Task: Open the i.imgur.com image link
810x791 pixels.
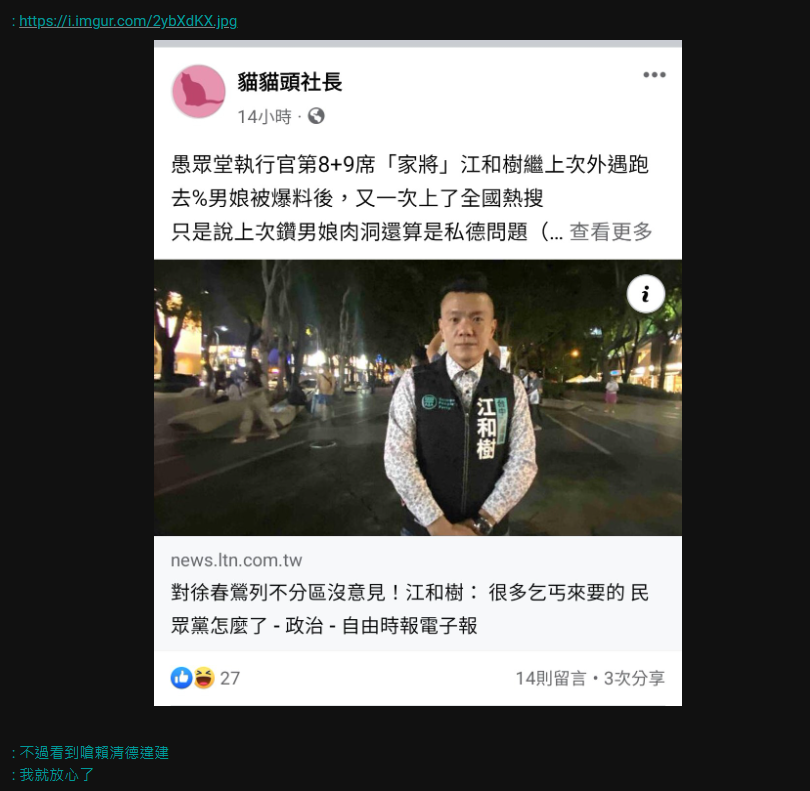Action: [128, 21]
